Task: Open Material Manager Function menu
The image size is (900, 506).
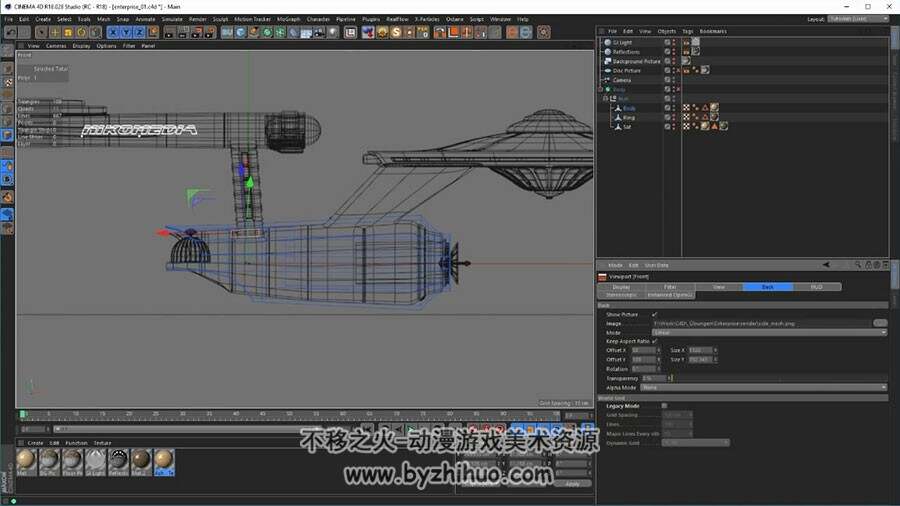Action: 76,443
